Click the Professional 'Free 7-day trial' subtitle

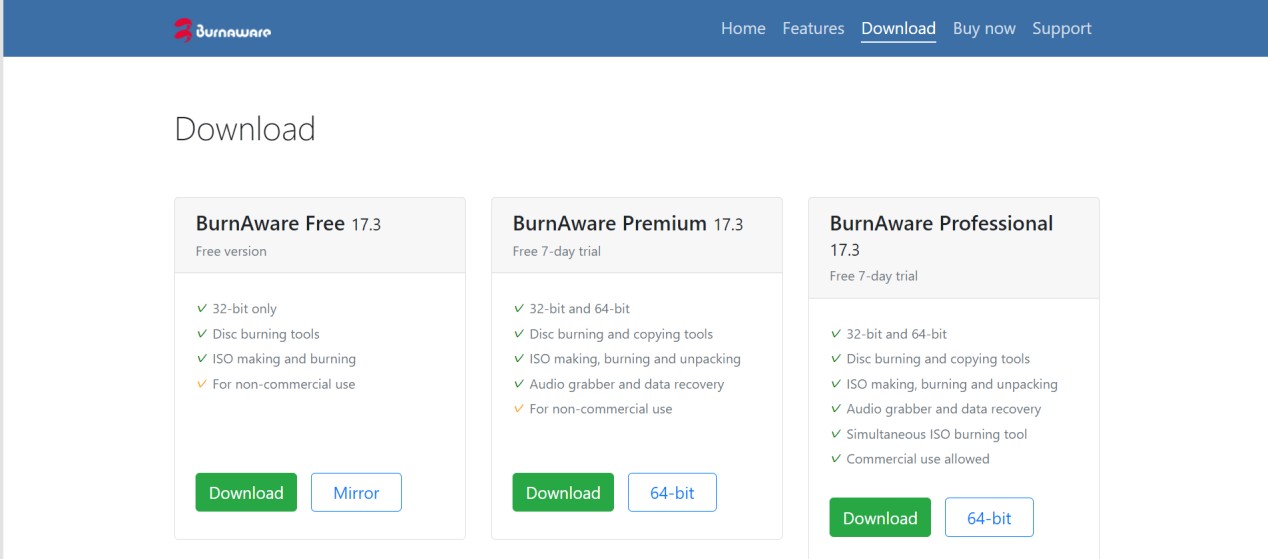pyautogui.click(x=874, y=276)
